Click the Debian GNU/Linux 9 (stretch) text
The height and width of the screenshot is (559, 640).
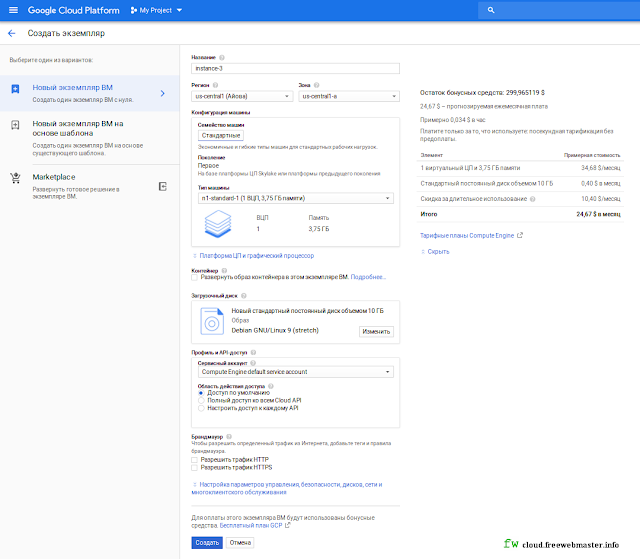coord(275,331)
